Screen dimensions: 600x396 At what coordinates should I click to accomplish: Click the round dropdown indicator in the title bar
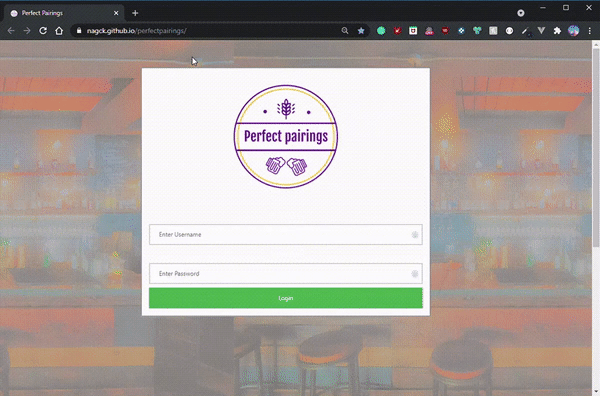point(521,13)
